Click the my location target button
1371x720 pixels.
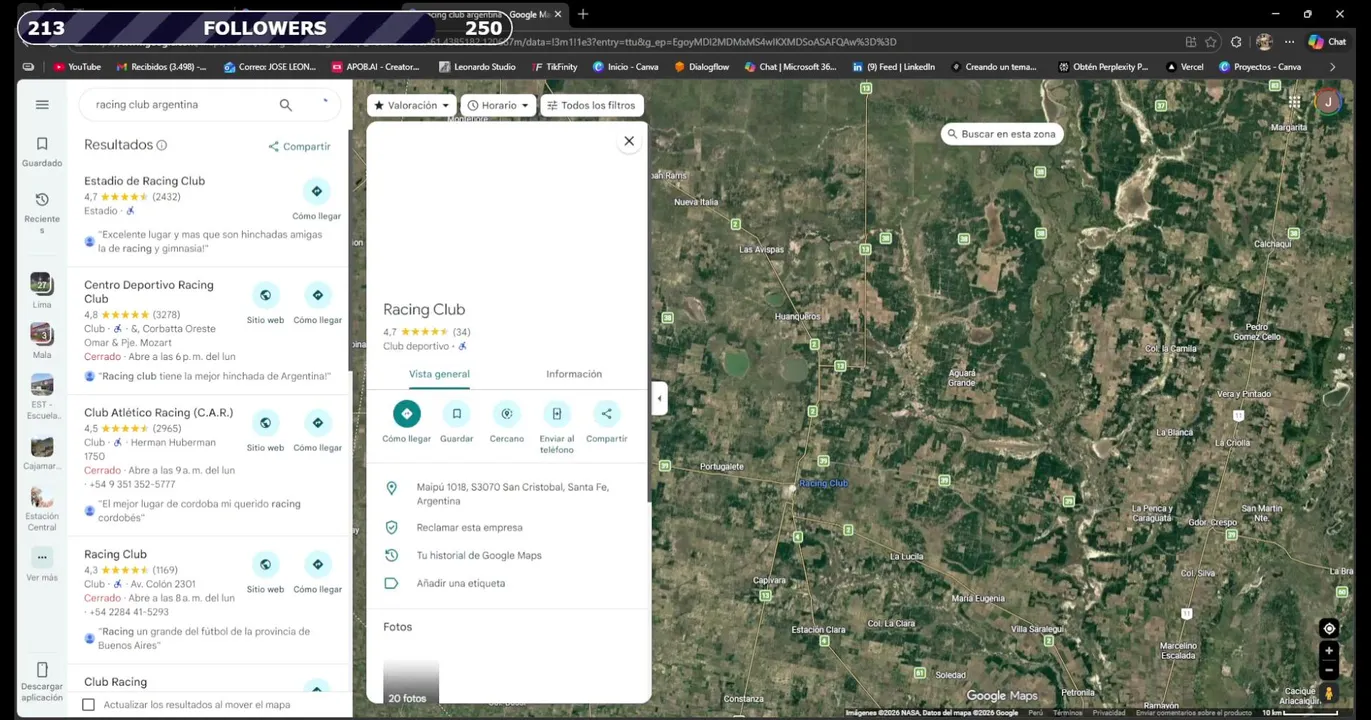coord(1329,628)
